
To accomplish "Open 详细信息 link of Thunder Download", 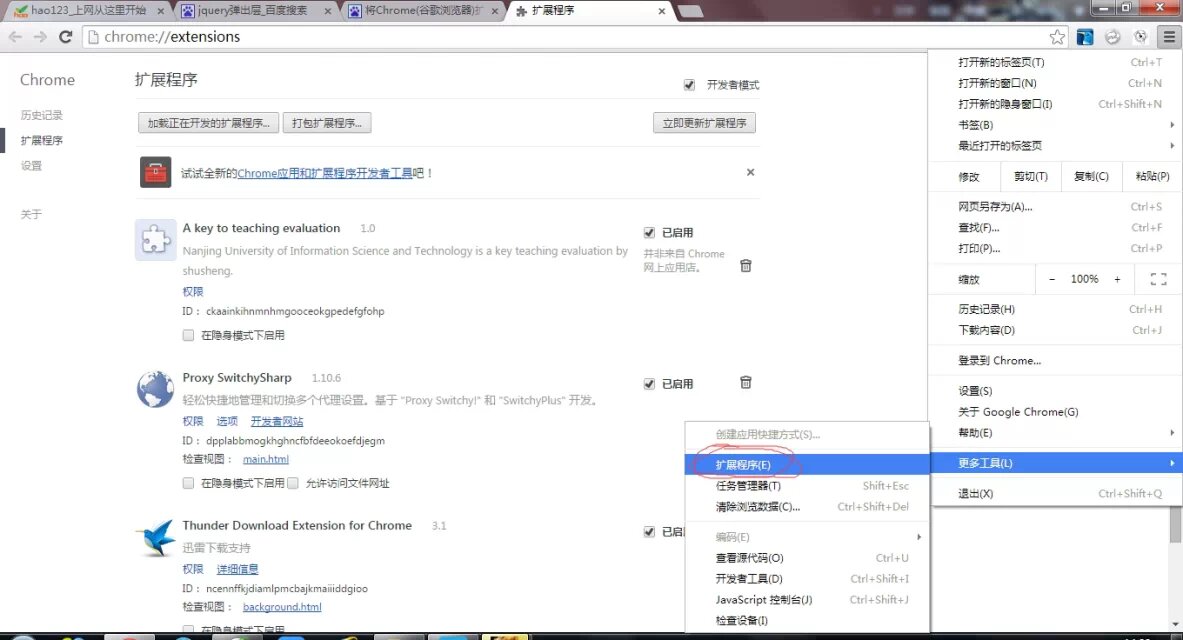I will [x=238, y=569].
